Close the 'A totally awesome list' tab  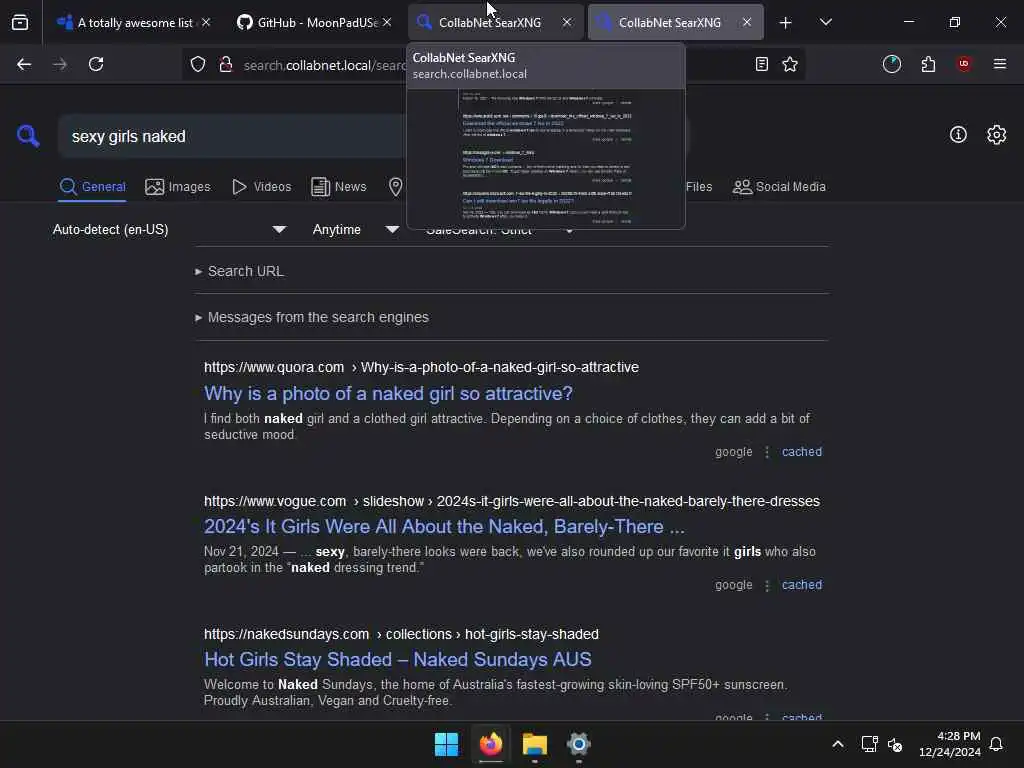pyautogui.click(x=206, y=22)
